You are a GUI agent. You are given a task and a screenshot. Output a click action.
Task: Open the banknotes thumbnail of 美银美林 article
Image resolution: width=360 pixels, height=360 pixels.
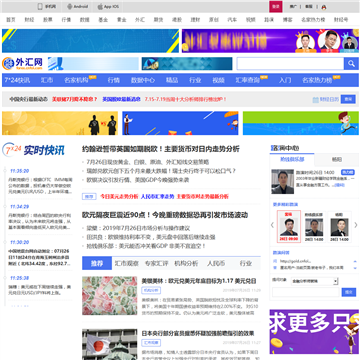tap(110, 296)
